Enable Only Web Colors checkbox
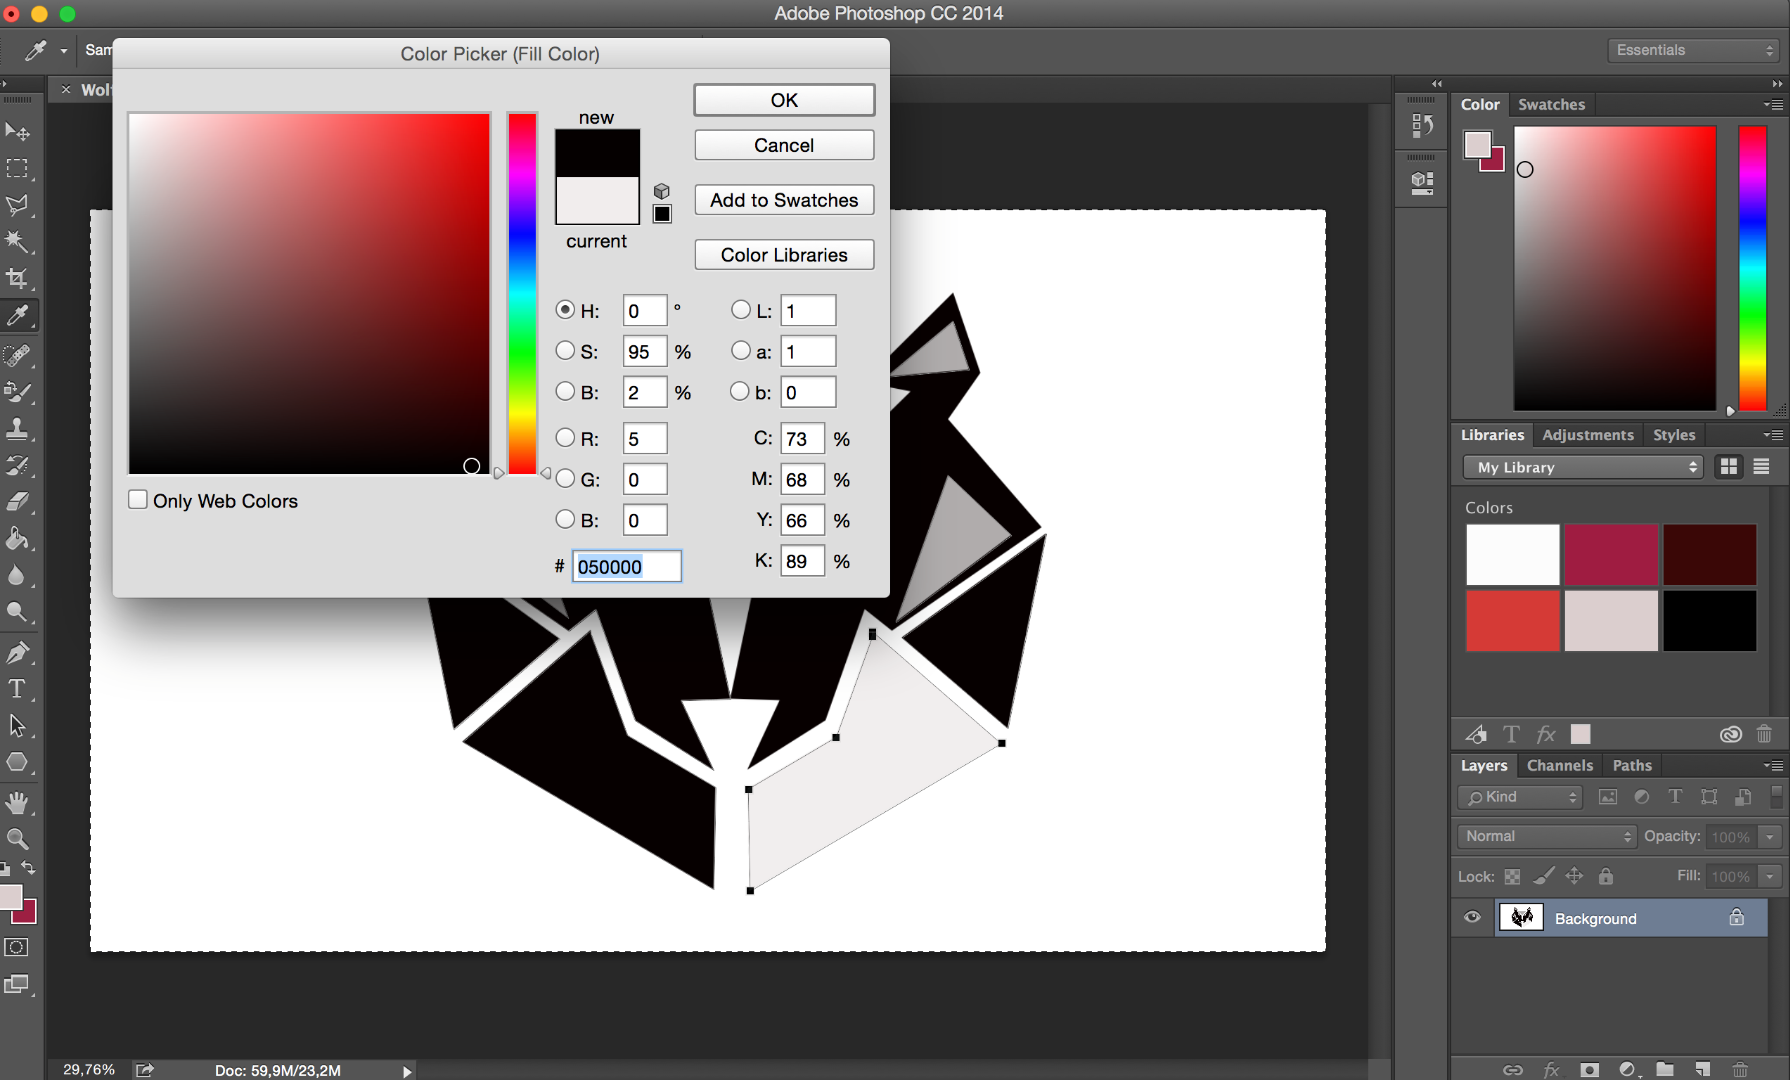 [x=138, y=500]
